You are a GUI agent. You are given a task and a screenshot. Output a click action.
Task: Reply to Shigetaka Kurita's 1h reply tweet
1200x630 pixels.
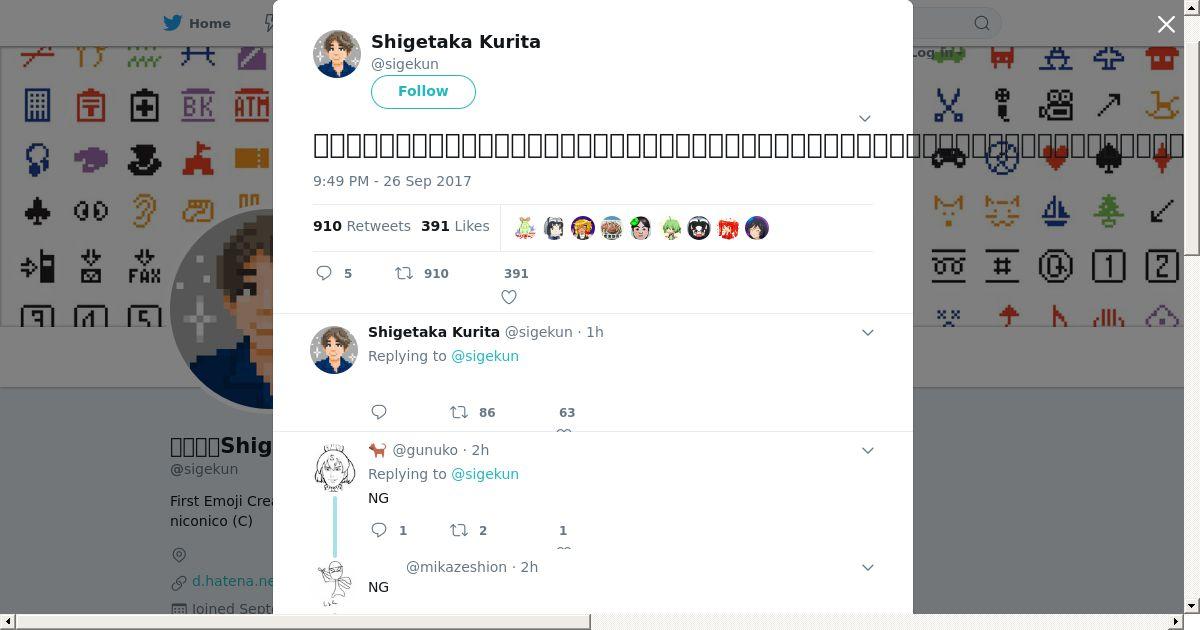point(379,412)
